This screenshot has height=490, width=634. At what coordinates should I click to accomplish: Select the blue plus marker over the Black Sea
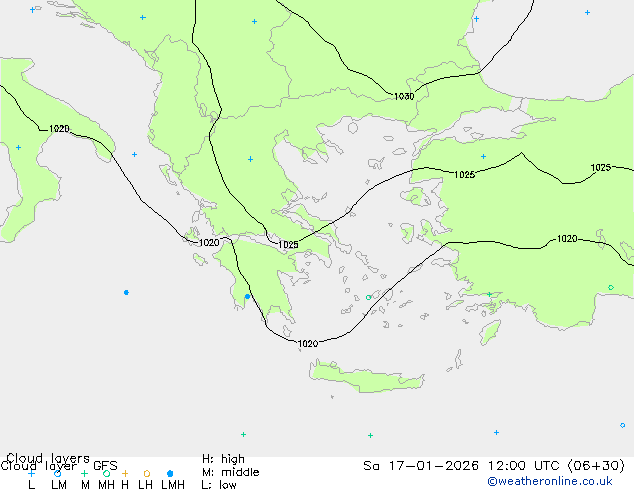(587, 13)
